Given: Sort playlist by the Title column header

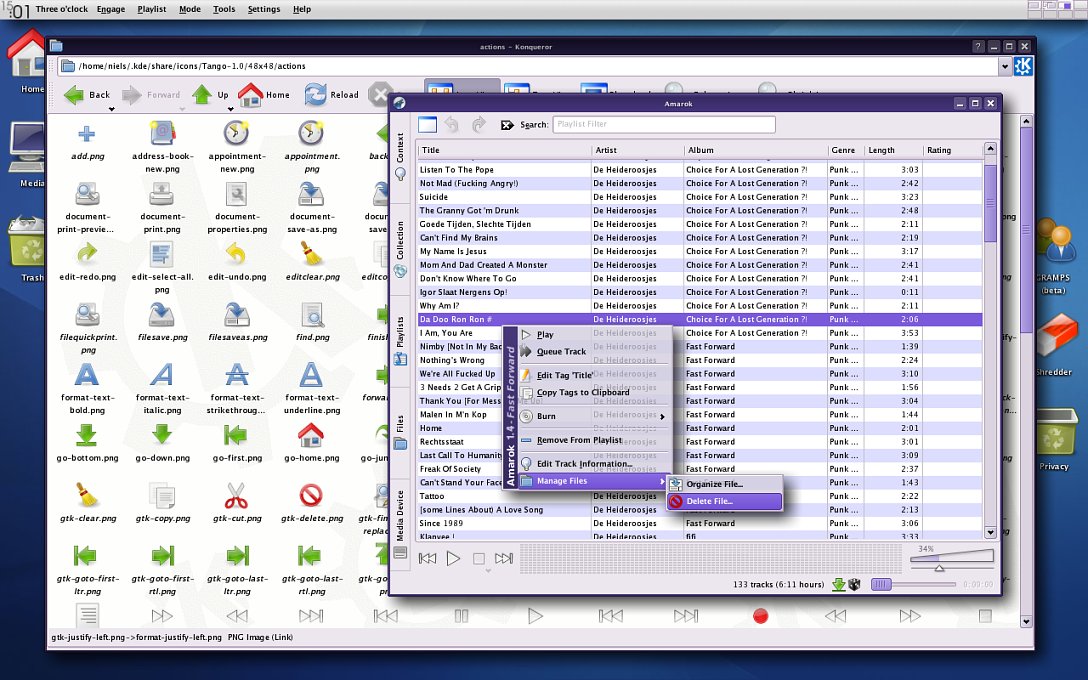Looking at the screenshot, I should [504, 150].
